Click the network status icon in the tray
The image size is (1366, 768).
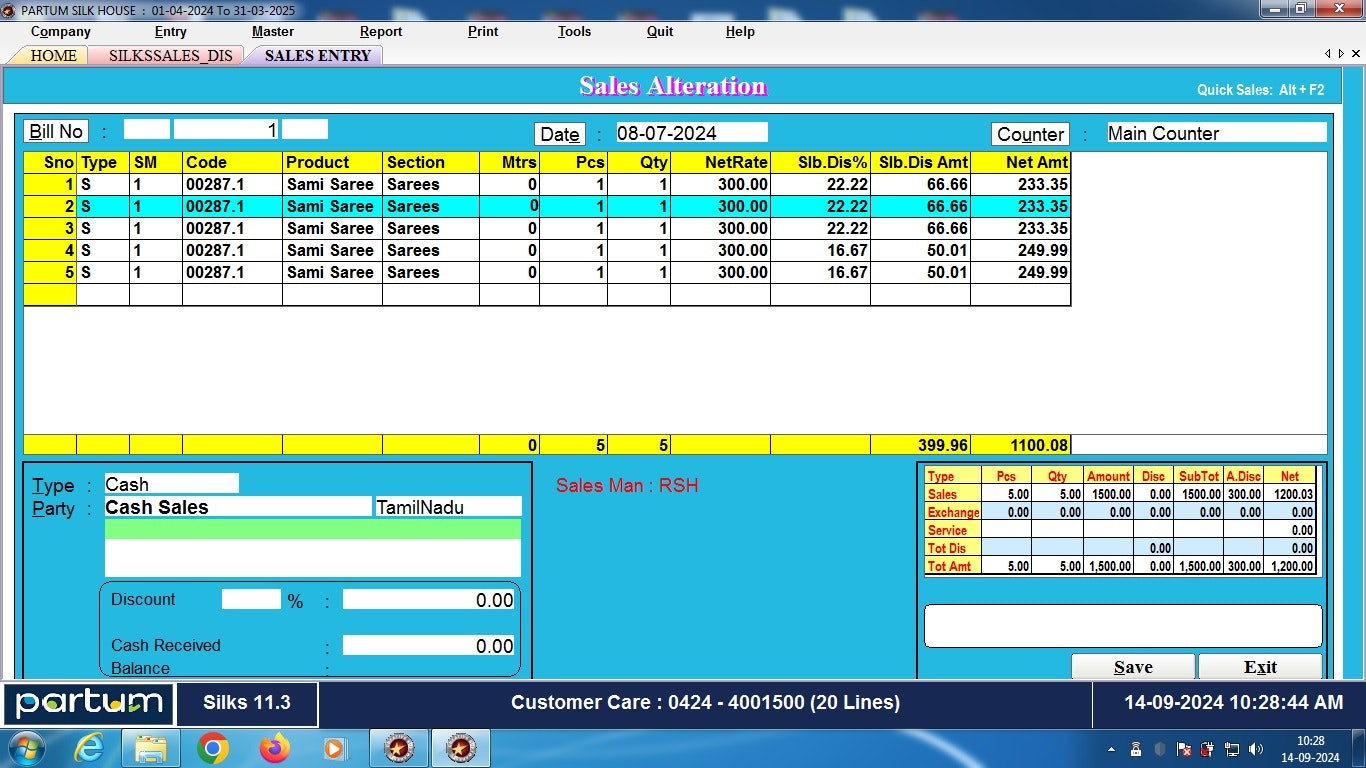[x=1233, y=749]
